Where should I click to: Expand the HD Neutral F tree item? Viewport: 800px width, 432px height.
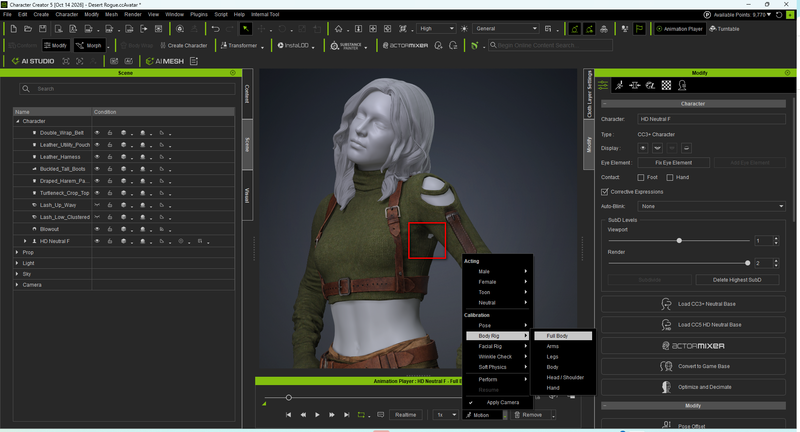[25, 241]
